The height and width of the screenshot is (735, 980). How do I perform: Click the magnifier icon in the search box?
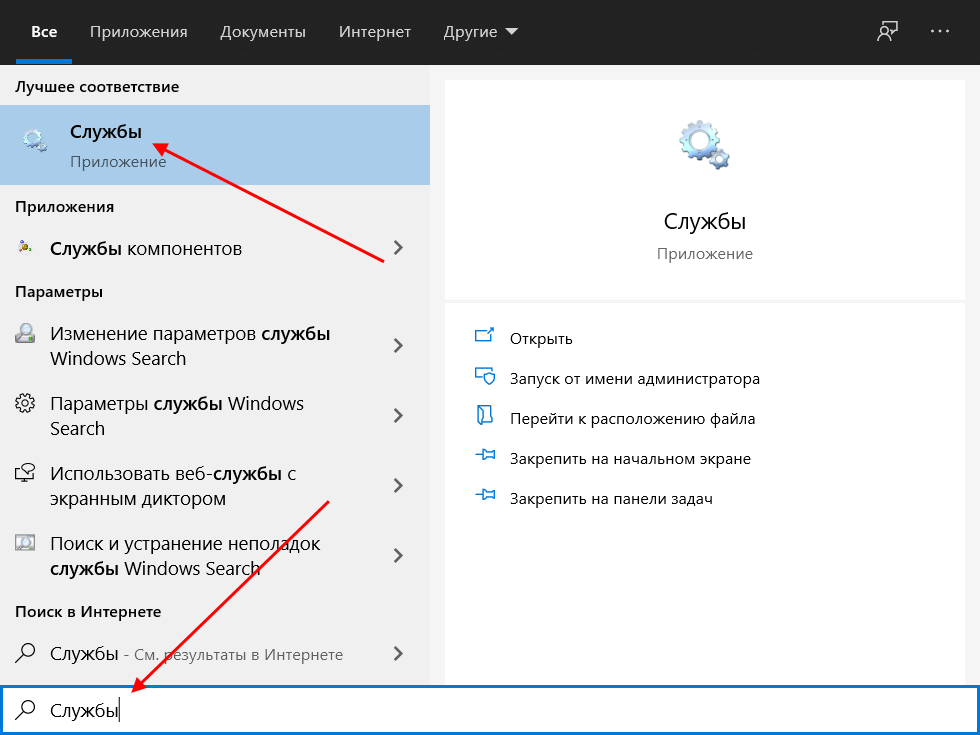(x=25, y=710)
